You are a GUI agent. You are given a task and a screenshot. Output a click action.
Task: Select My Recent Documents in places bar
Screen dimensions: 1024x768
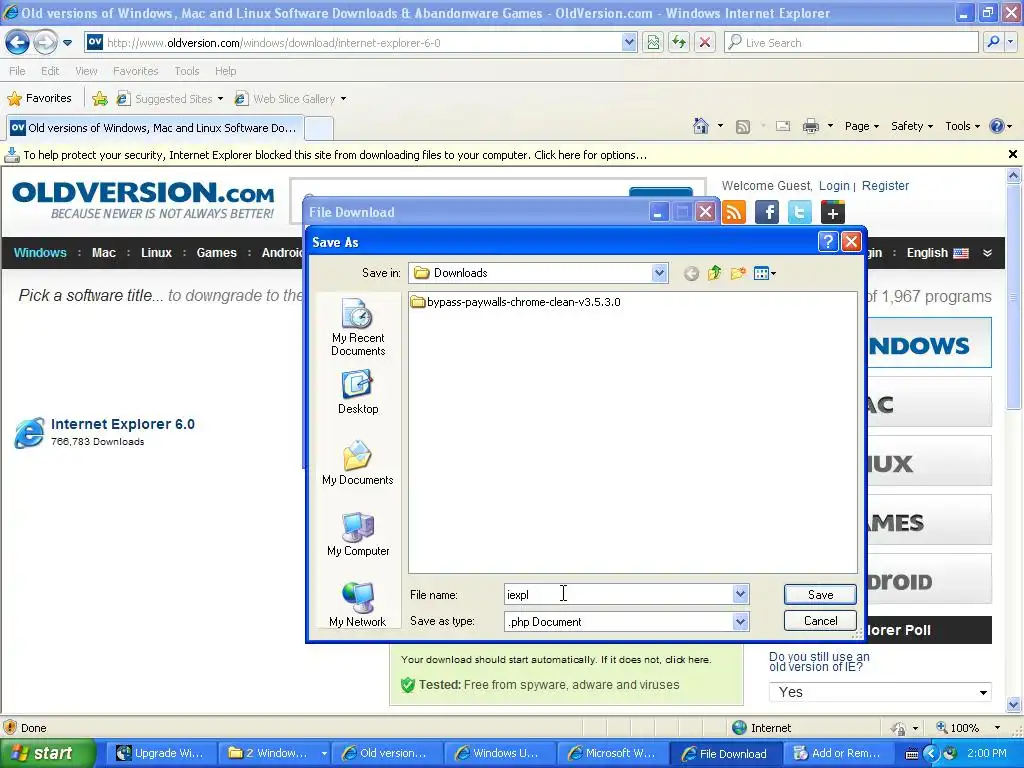click(x=358, y=327)
